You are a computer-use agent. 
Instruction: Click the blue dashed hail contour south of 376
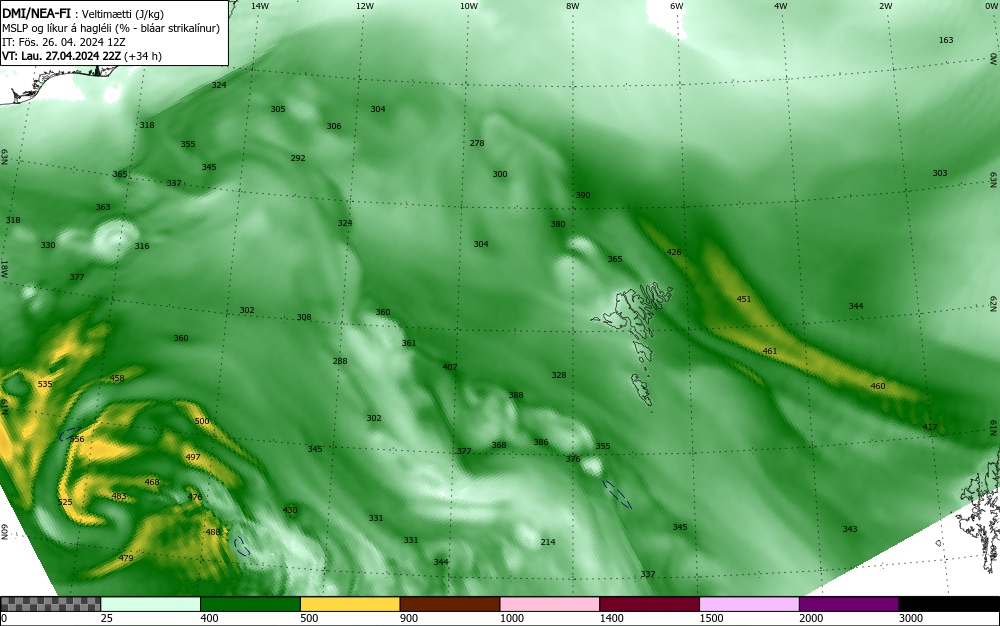coord(617,494)
